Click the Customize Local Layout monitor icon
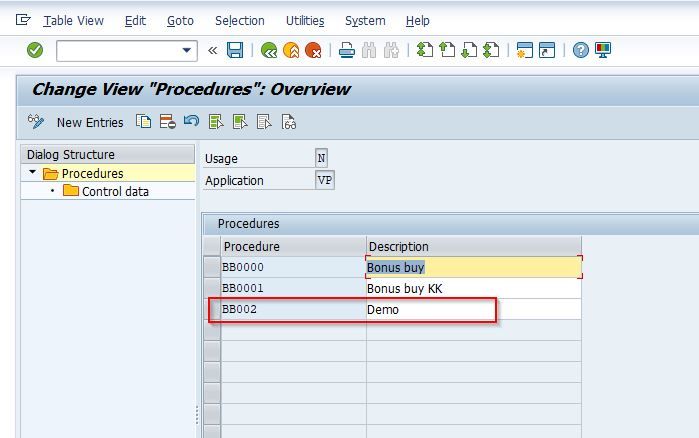 [x=603, y=50]
